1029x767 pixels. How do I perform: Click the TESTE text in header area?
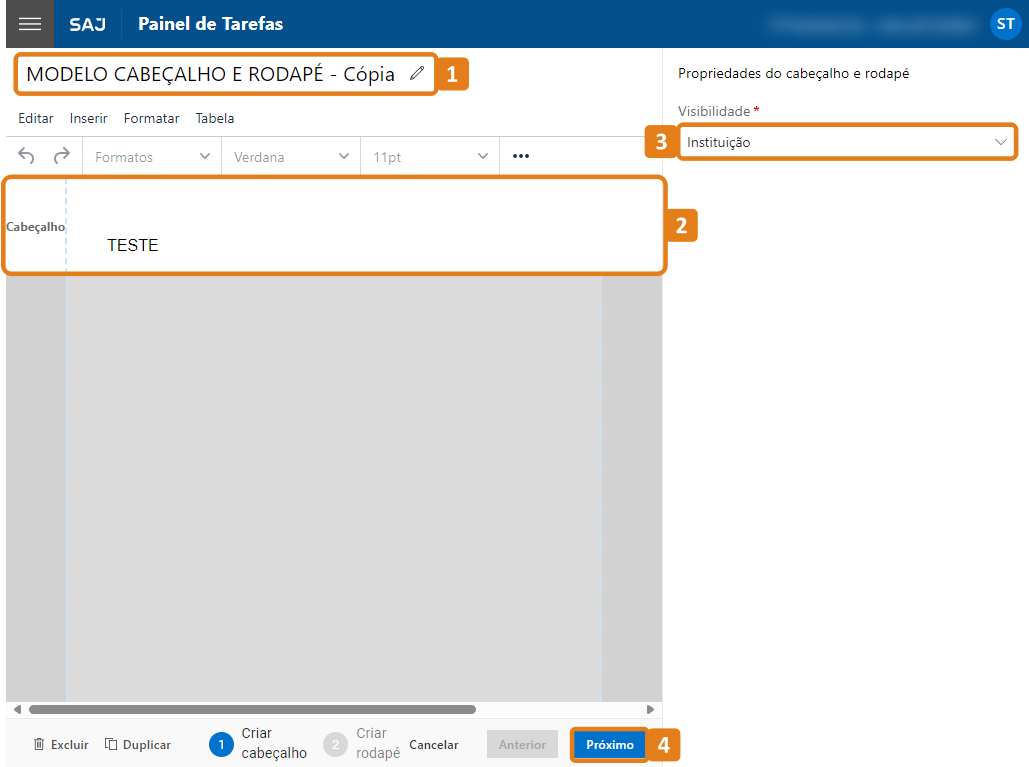pyautogui.click(x=133, y=245)
